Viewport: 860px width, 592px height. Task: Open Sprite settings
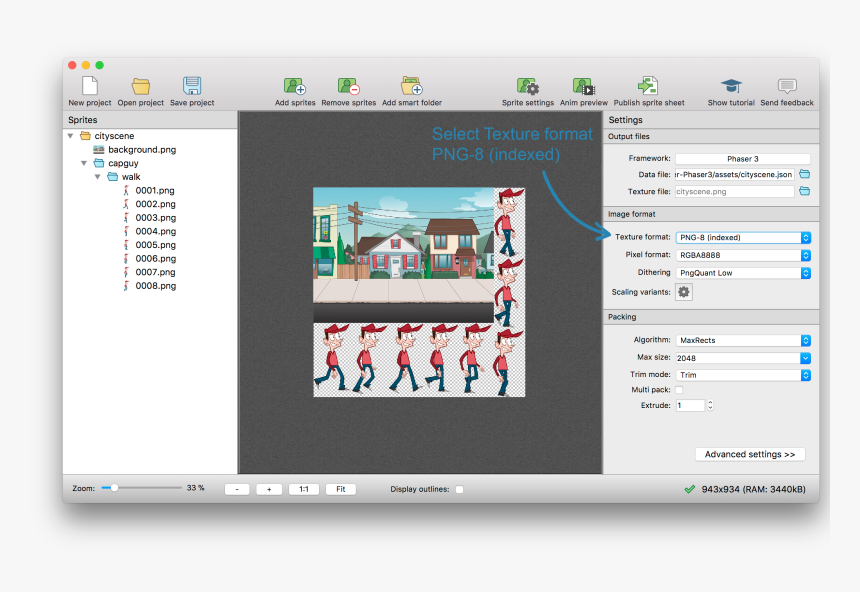click(528, 88)
